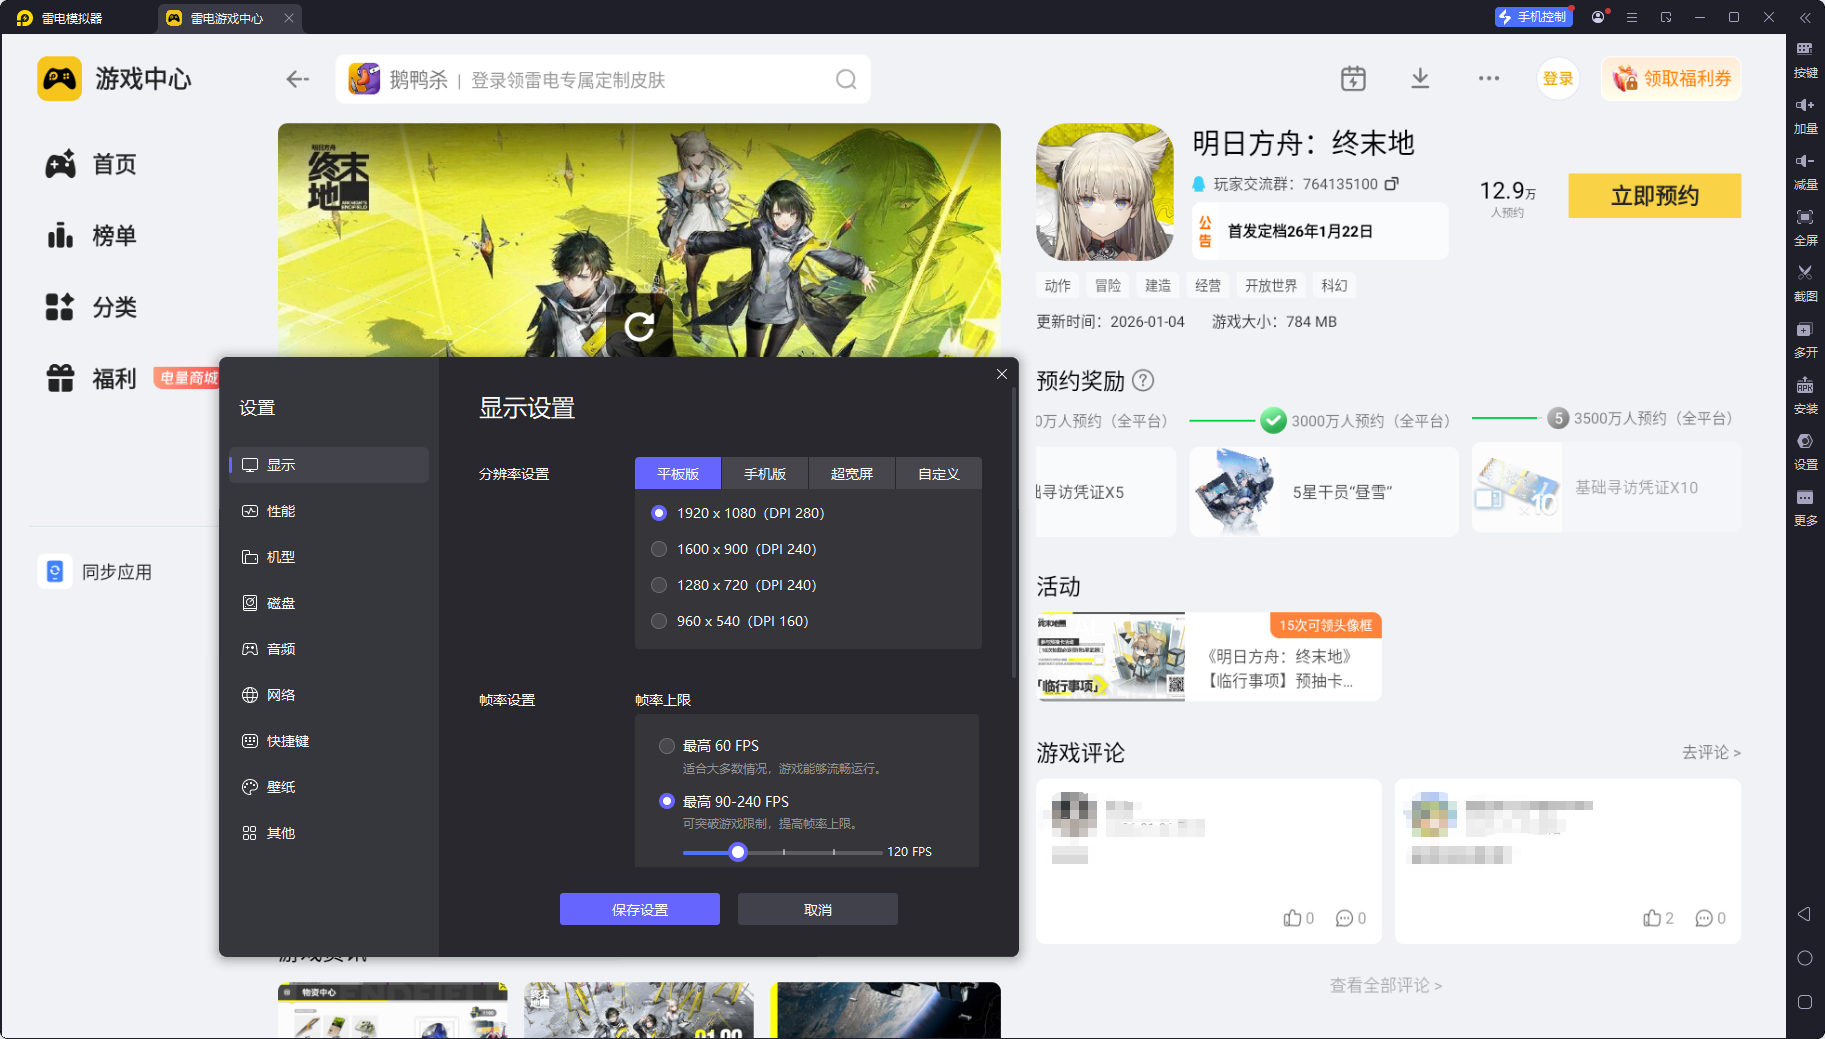Screen dimensions: 1825x1039
Task: Like the review showing 0 thumbs up
Action: tap(1293, 918)
